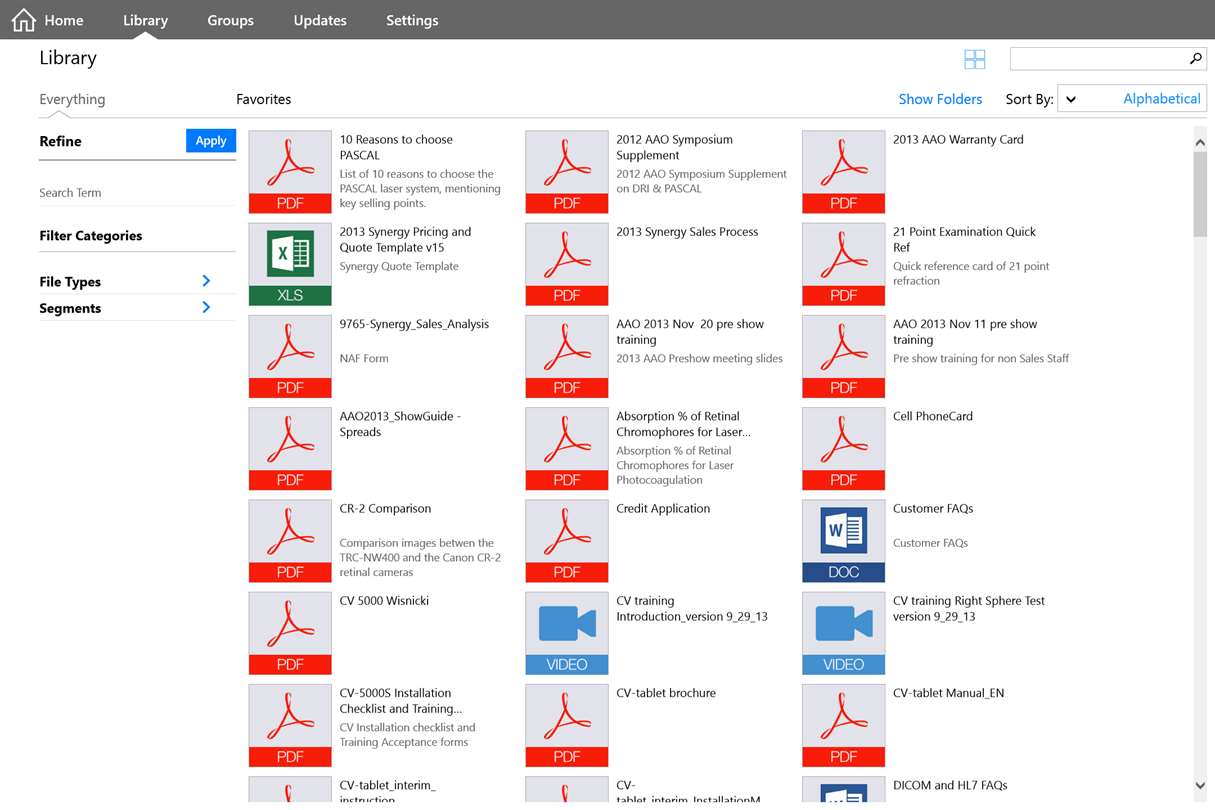Open Groups in top navigation
The height and width of the screenshot is (810, 1215).
coord(230,20)
